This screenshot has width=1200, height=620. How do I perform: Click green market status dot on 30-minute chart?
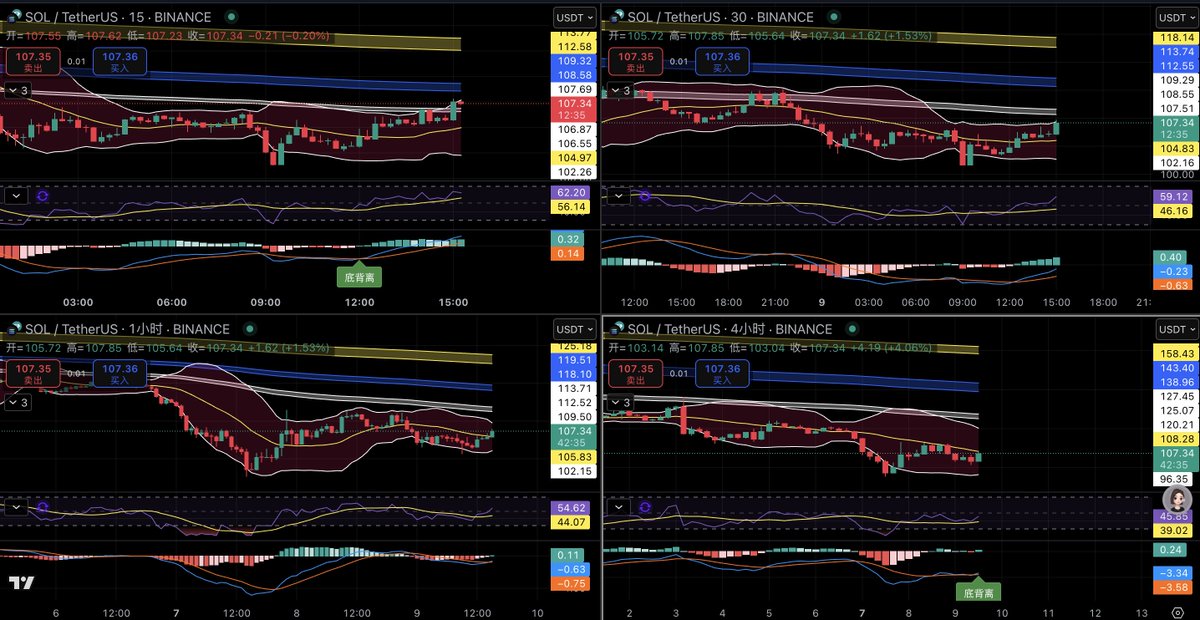(836, 17)
